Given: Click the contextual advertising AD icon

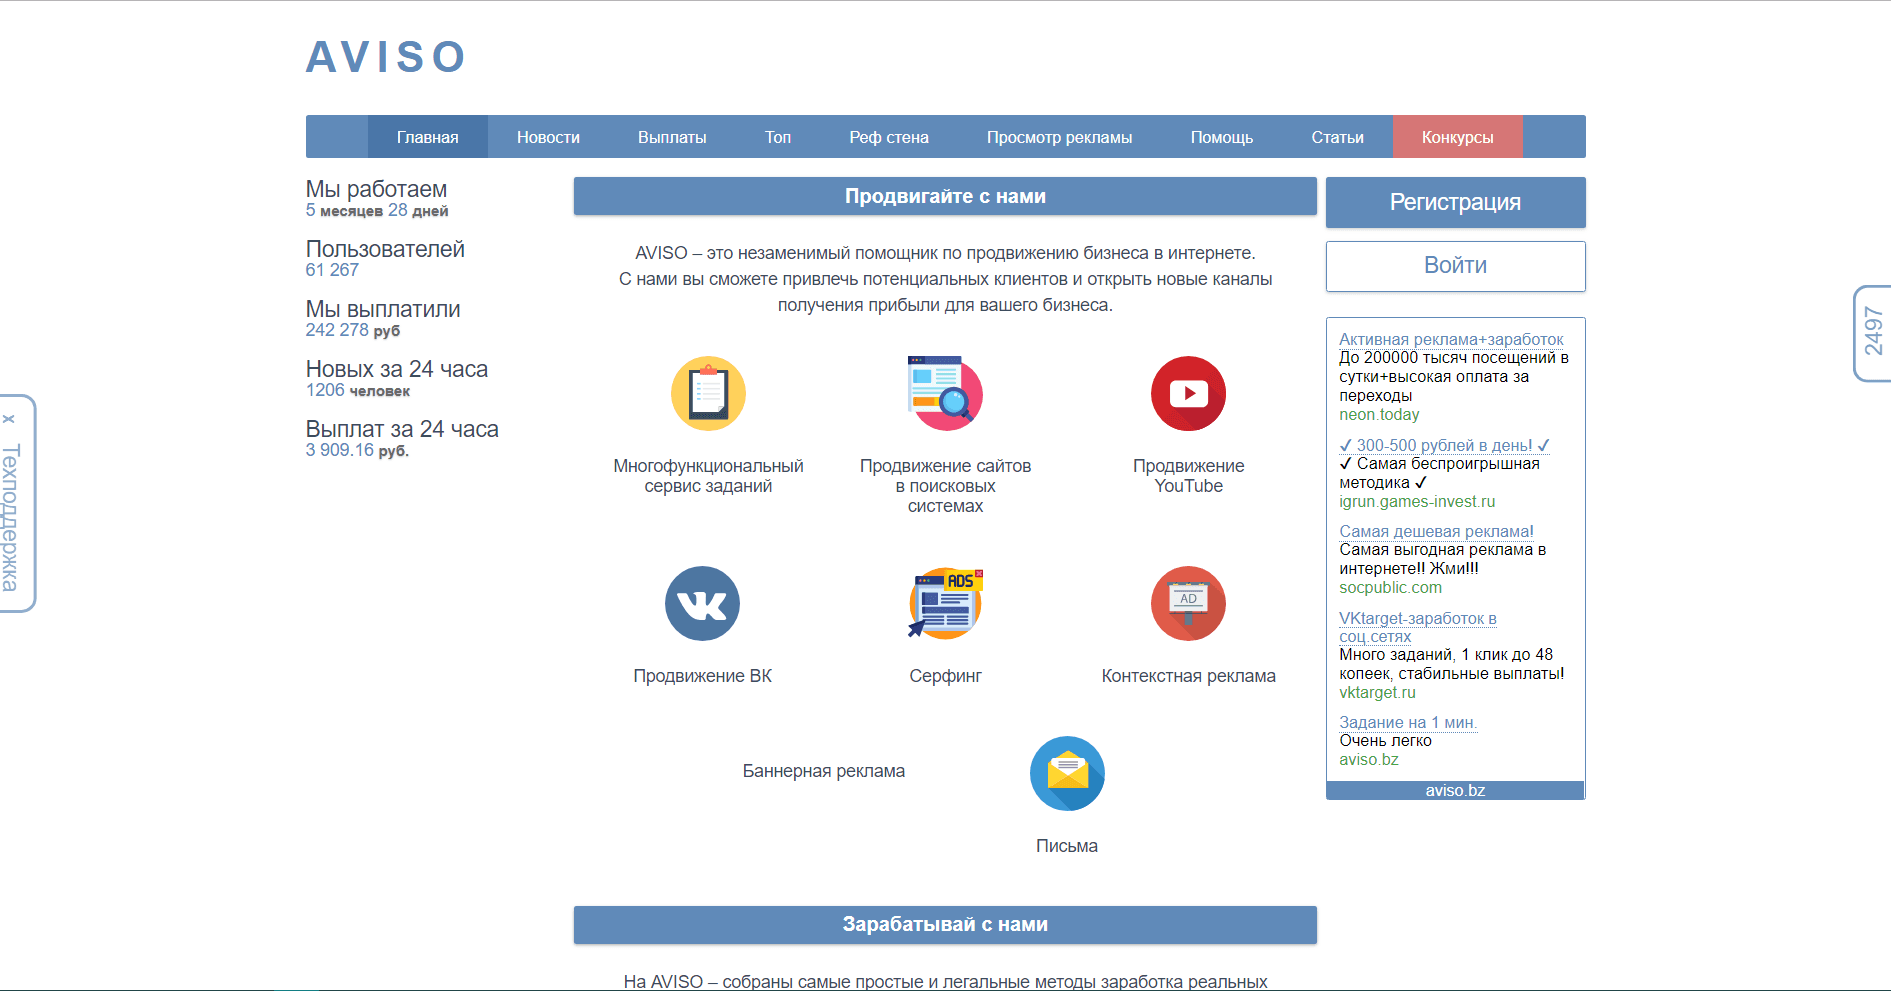Looking at the screenshot, I should 1188,604.
